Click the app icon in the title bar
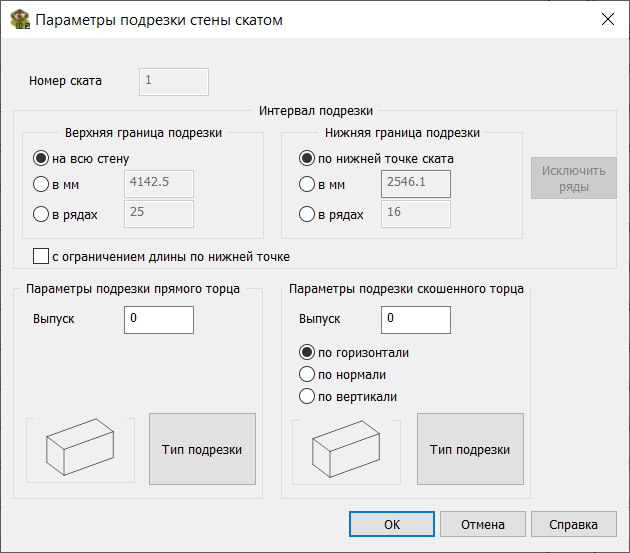The height and width of the screenshot is (553, 630). coord(20,19)
